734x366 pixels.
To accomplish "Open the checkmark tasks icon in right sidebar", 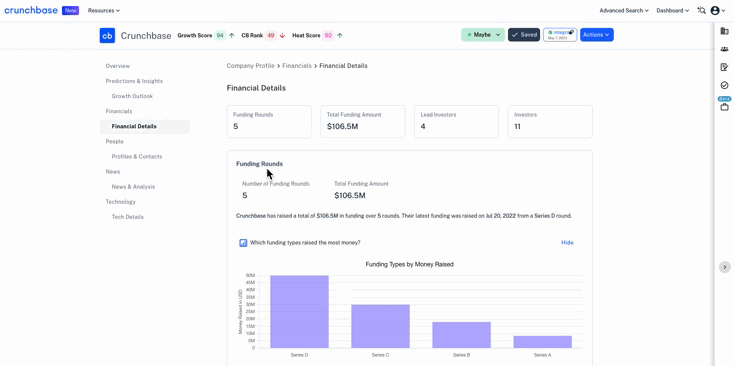I will pos(724,85).
